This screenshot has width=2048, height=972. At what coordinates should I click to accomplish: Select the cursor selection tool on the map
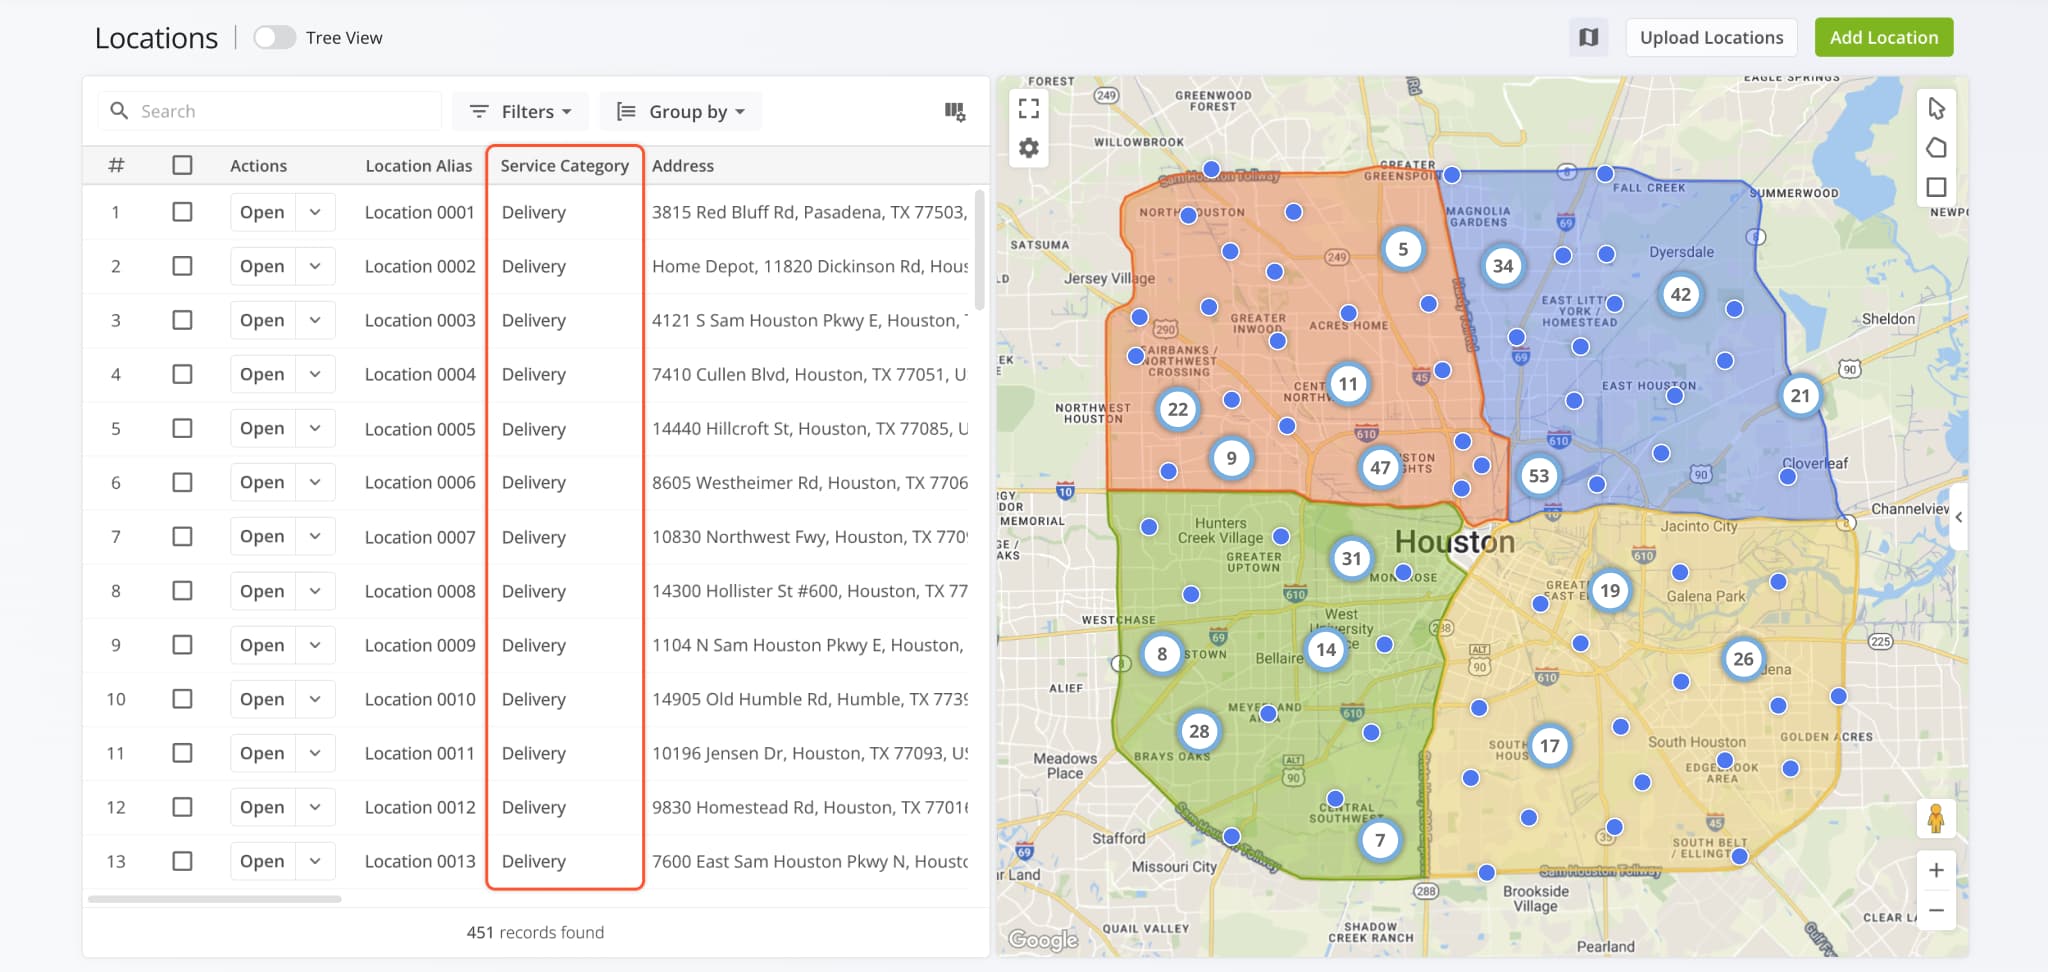coord(1936,107)
